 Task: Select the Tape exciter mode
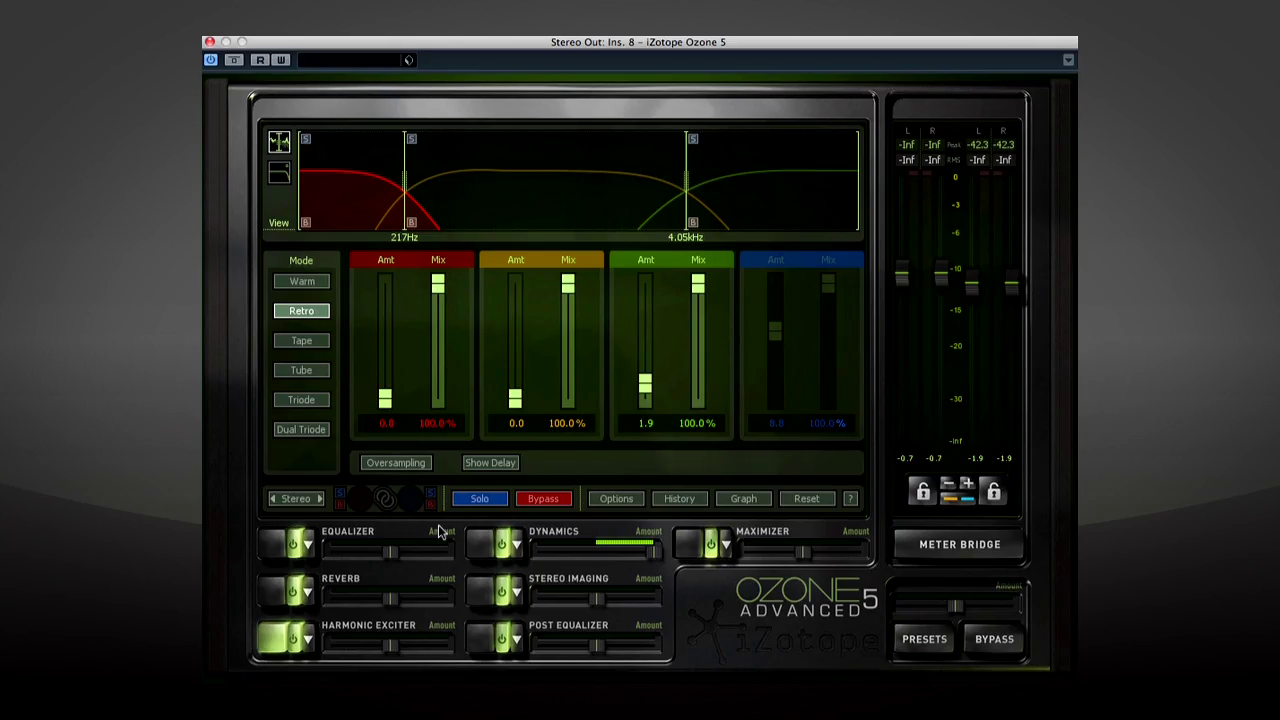(x=301, y=340)
